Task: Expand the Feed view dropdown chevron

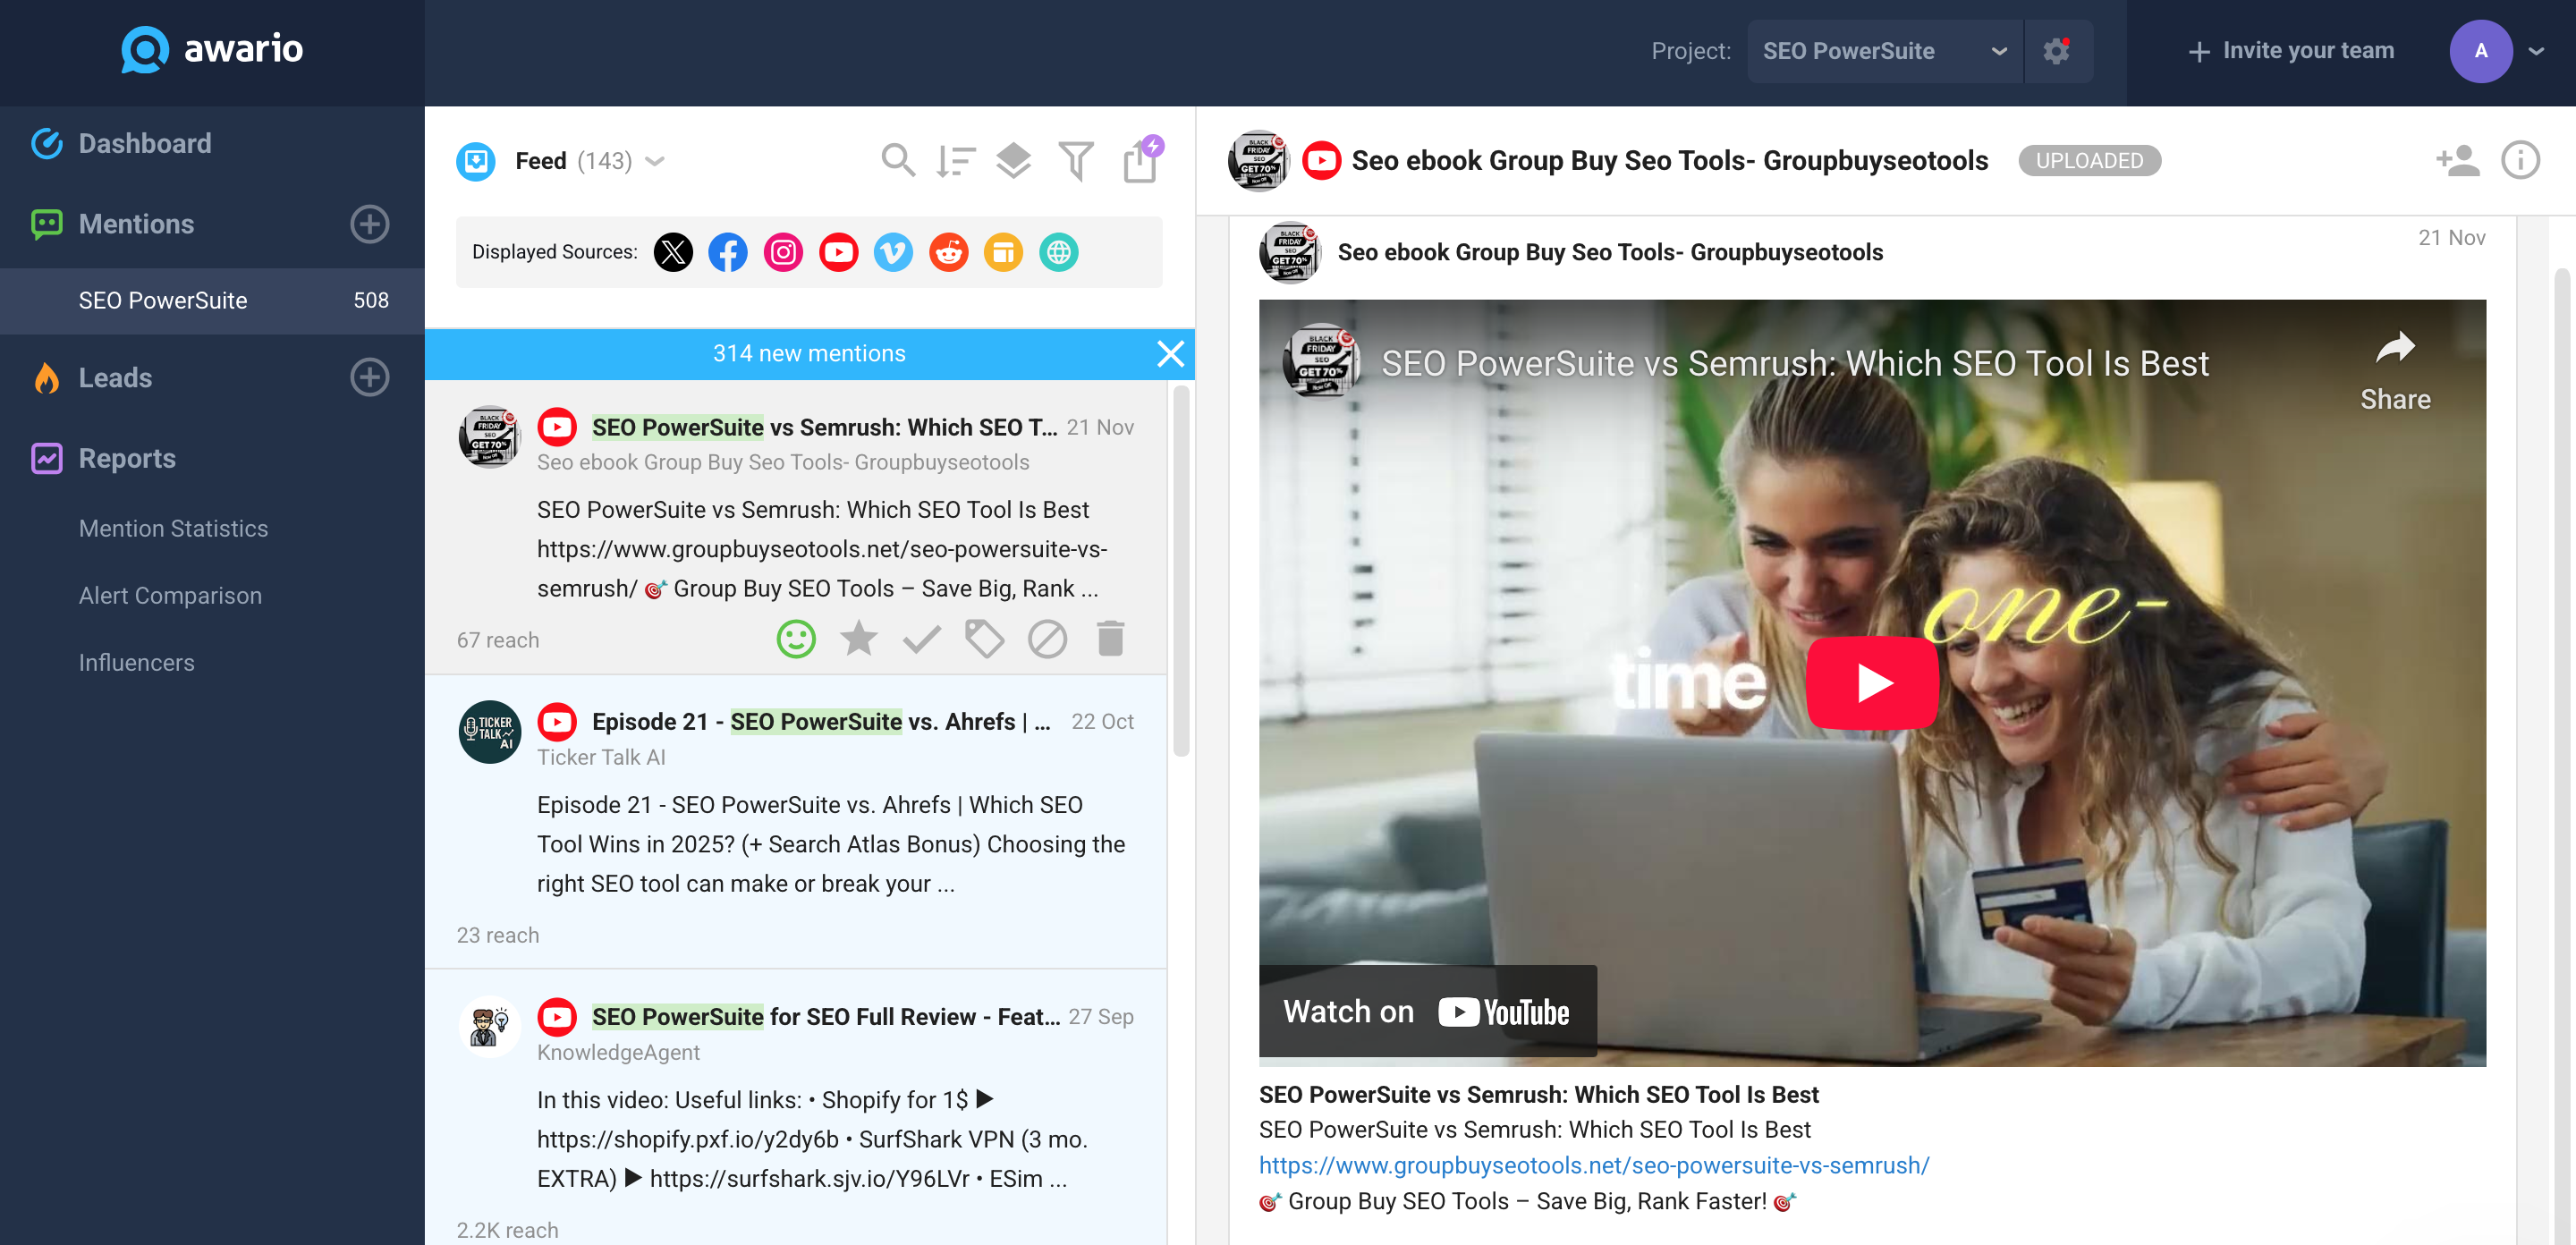Action: 656,161
